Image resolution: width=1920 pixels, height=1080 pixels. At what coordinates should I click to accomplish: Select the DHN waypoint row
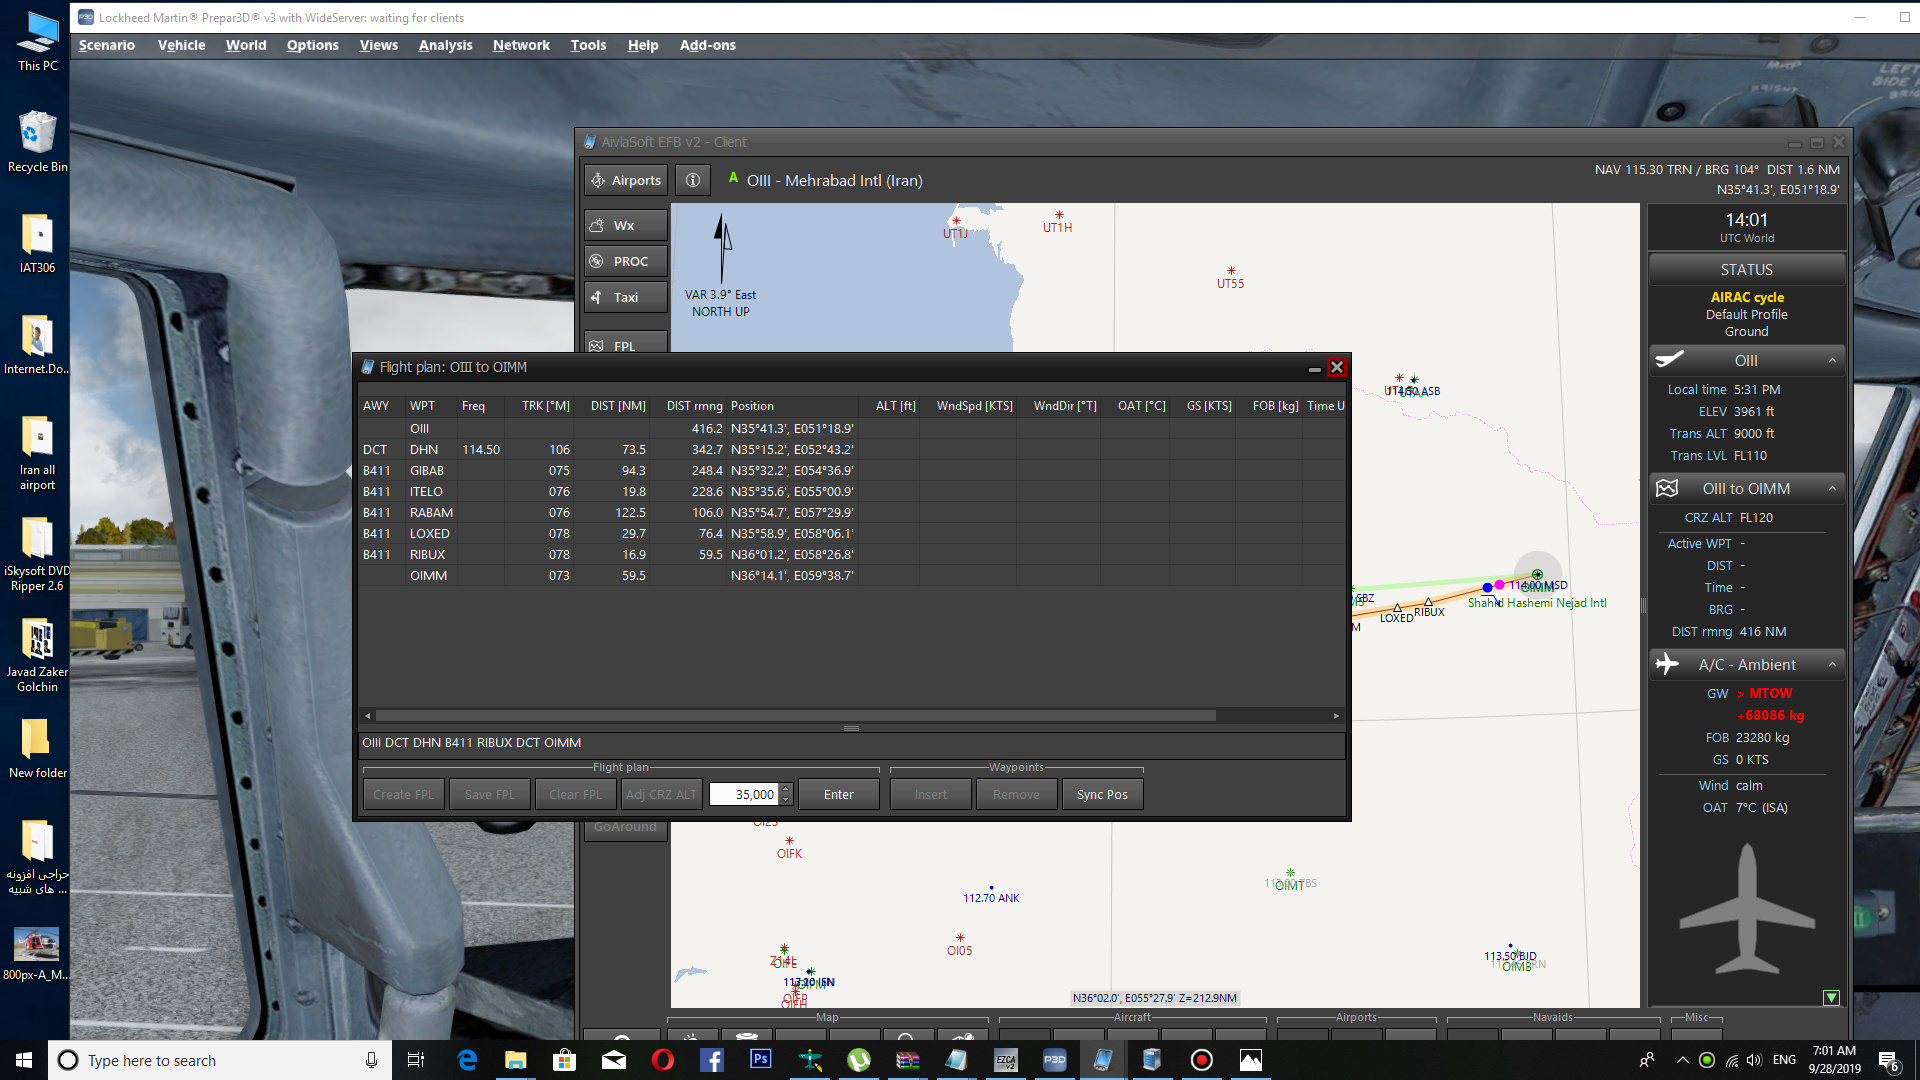click(852, 450)
